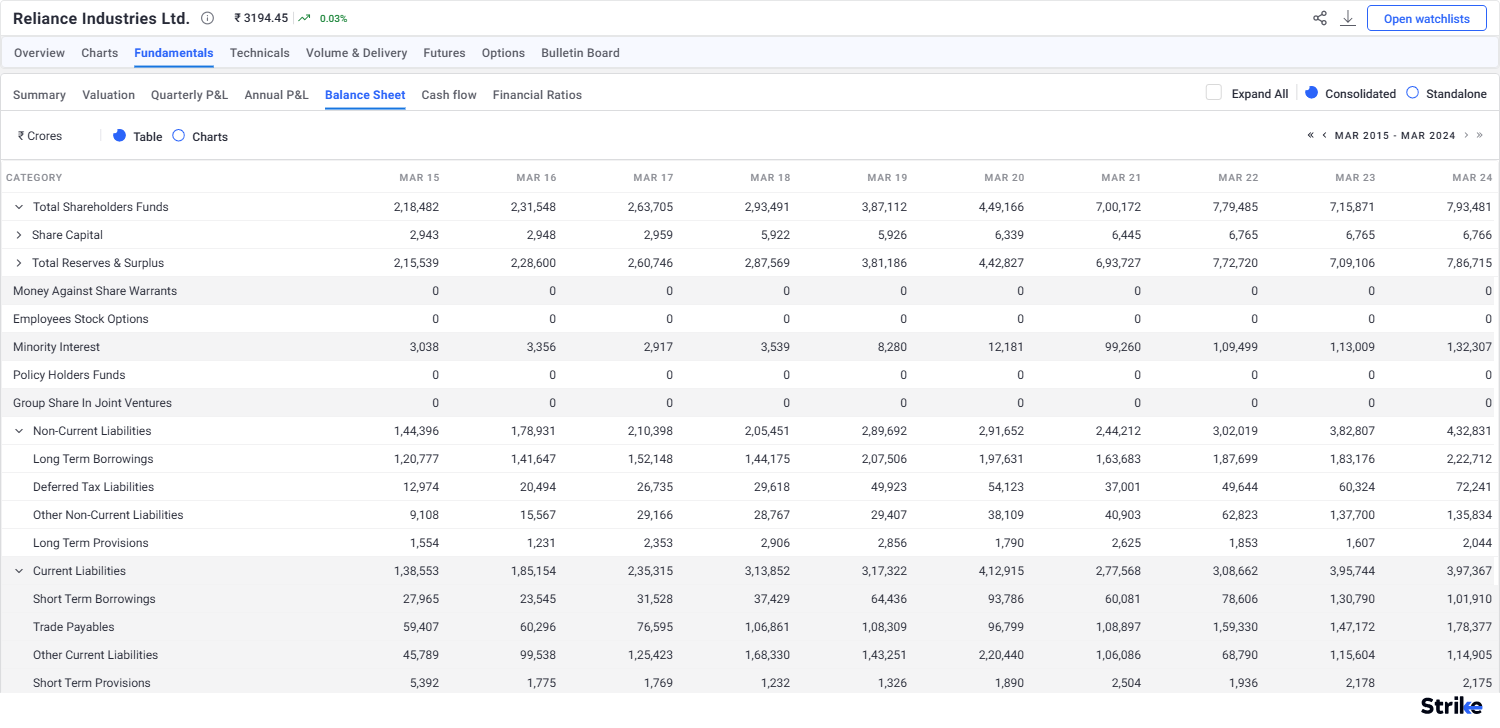The height and width of the screenshot is (728, 1500).
Task: Switch to Summary sub-tab
Action: point(39,95)
